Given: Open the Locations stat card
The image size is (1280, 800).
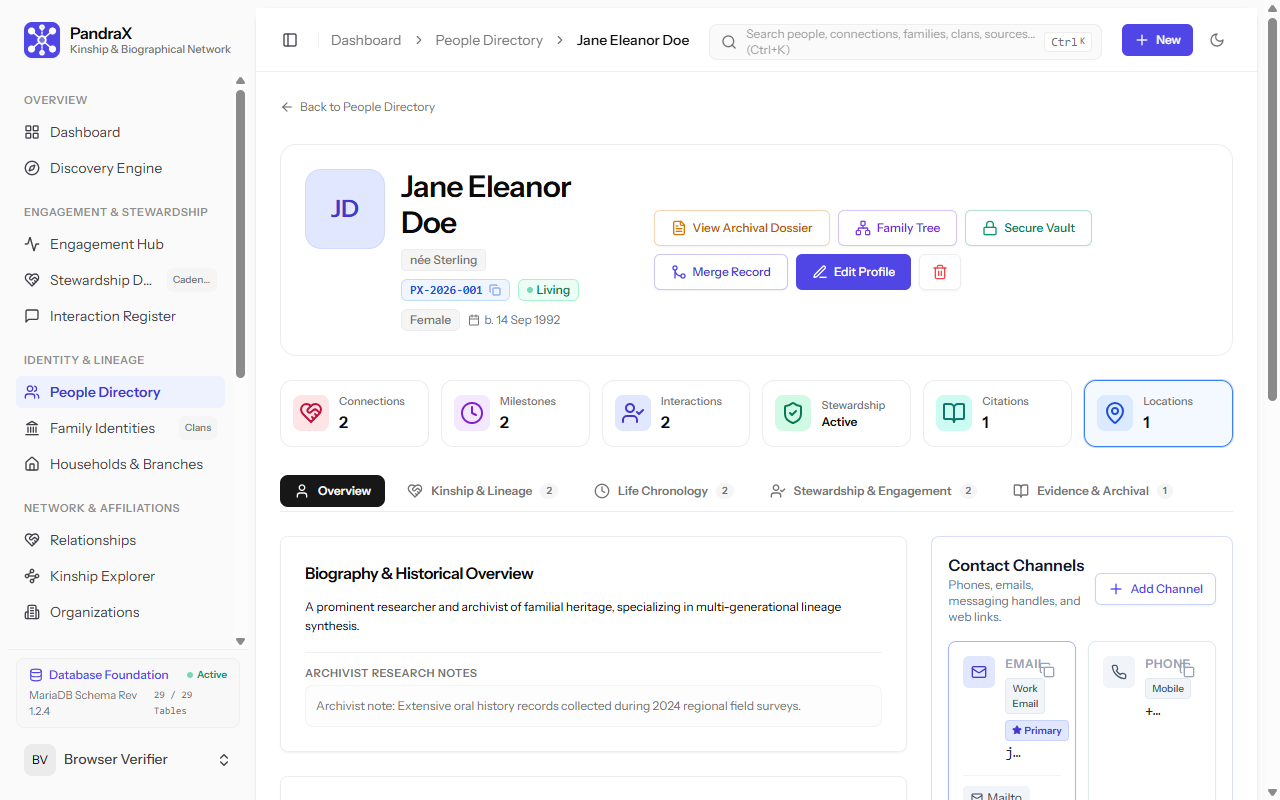Looking at the screenshot, I should tap(1158, 413).
